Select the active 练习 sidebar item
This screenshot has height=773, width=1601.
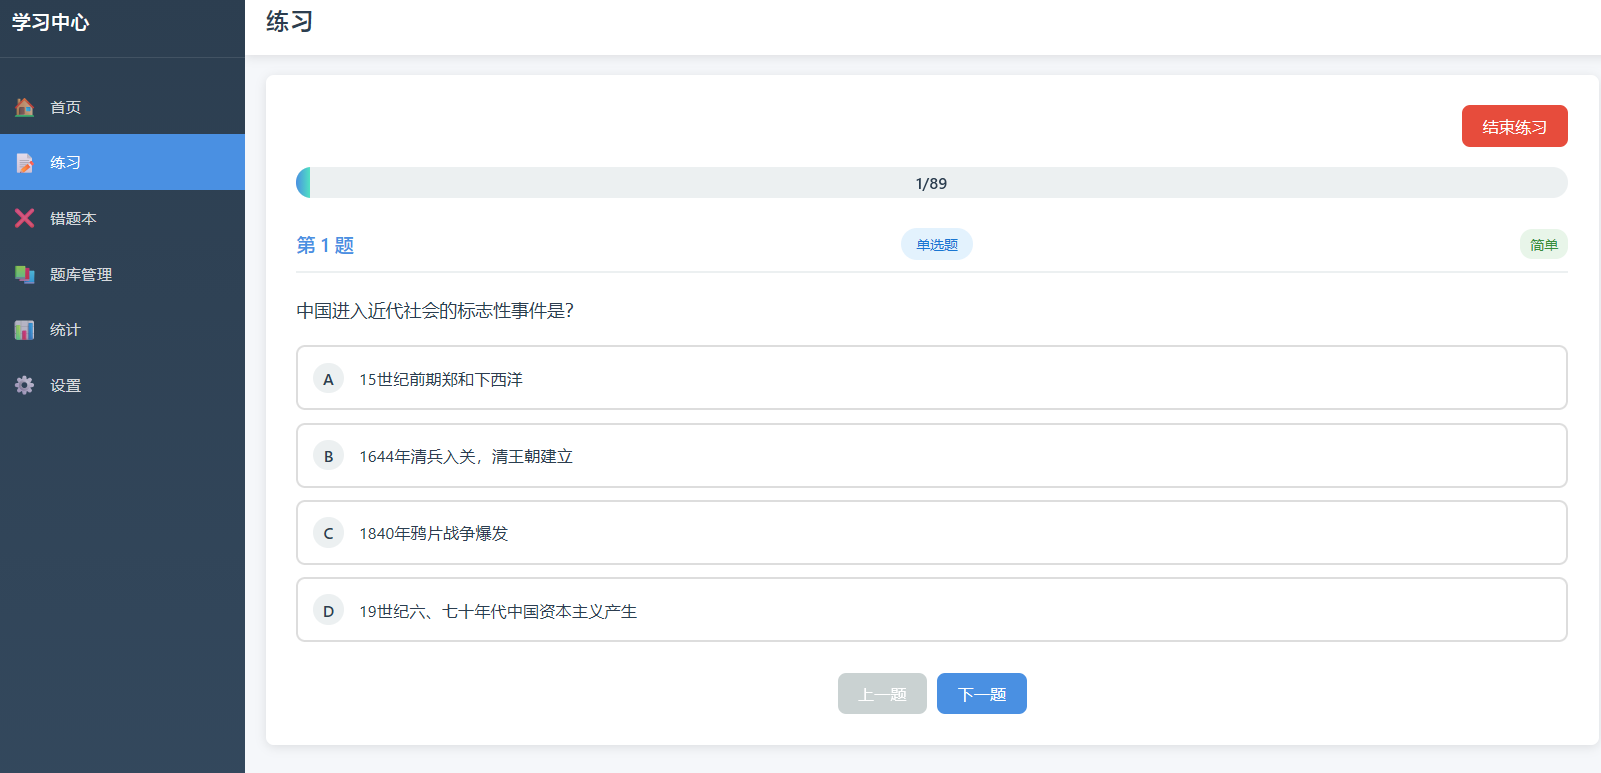tap(122, 162)
